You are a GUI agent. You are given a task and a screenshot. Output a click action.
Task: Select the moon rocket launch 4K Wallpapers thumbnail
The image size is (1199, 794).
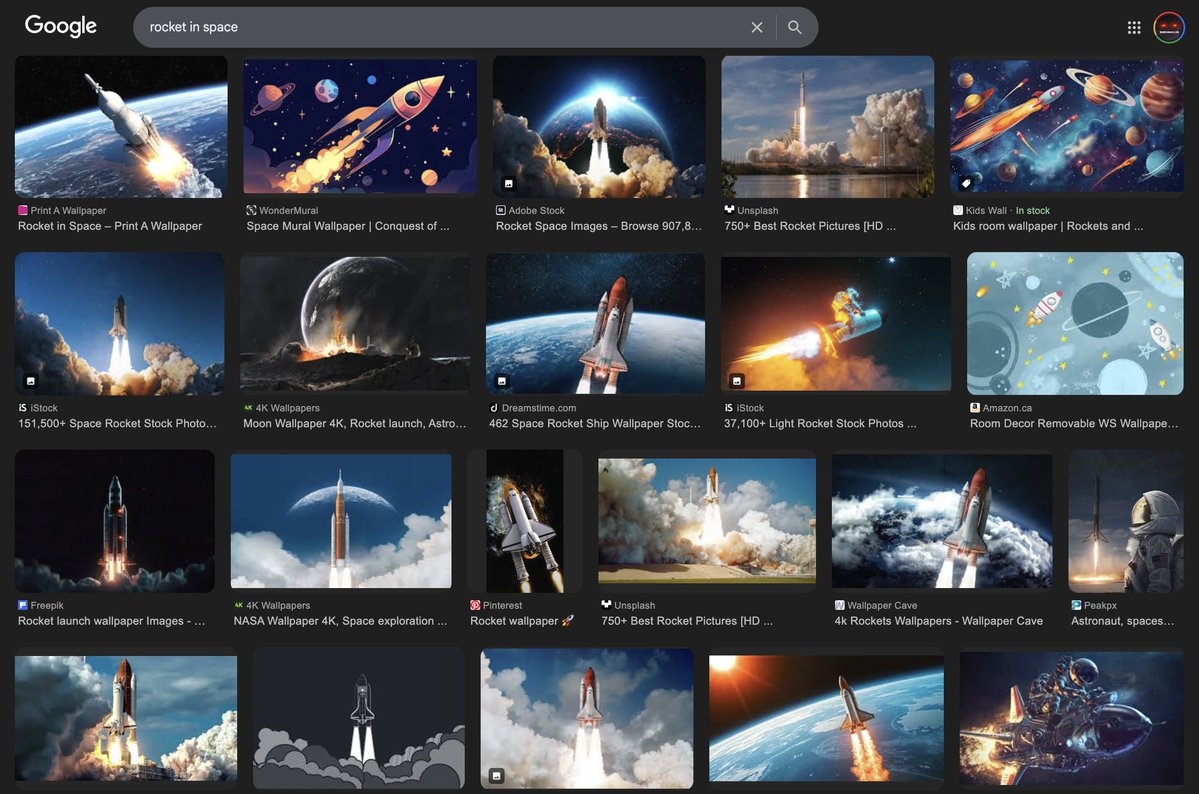point(355,324)
